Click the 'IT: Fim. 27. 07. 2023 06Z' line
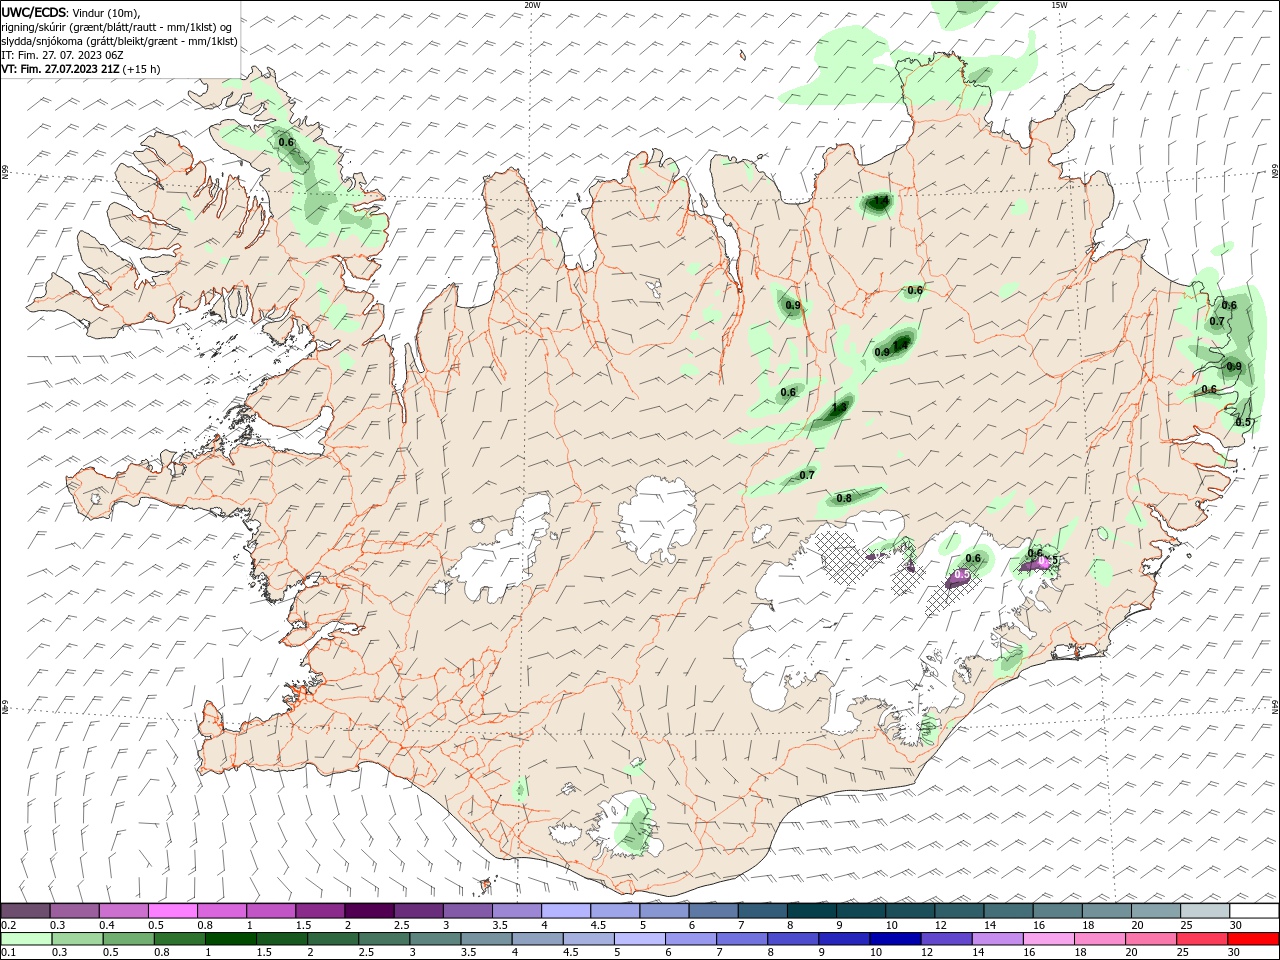 (x=62, y=55)
